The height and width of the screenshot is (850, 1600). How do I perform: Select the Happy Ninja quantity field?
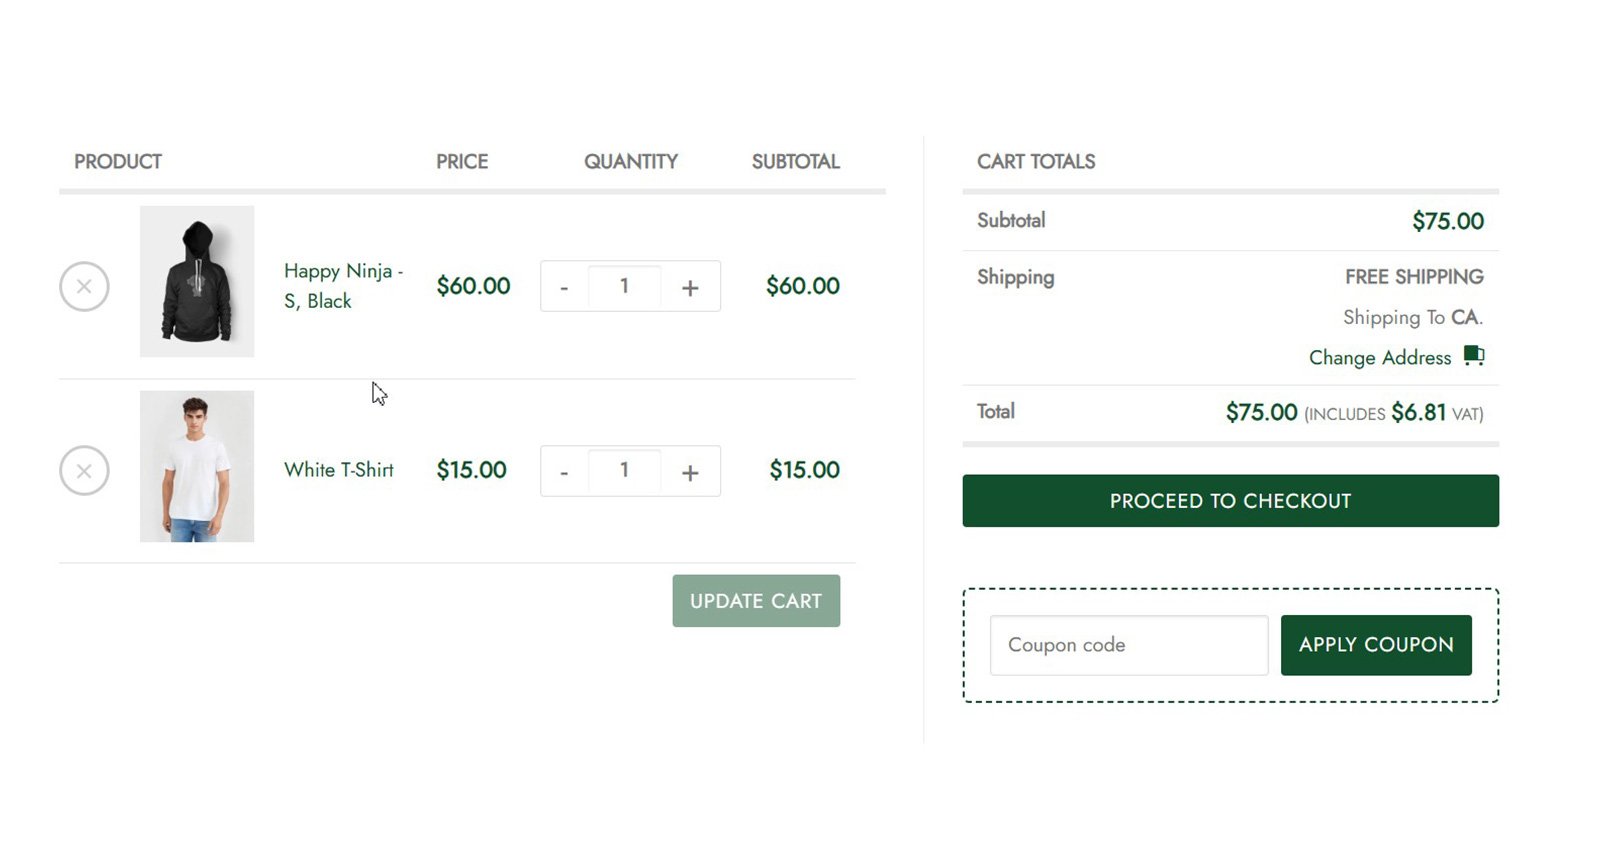625,287
